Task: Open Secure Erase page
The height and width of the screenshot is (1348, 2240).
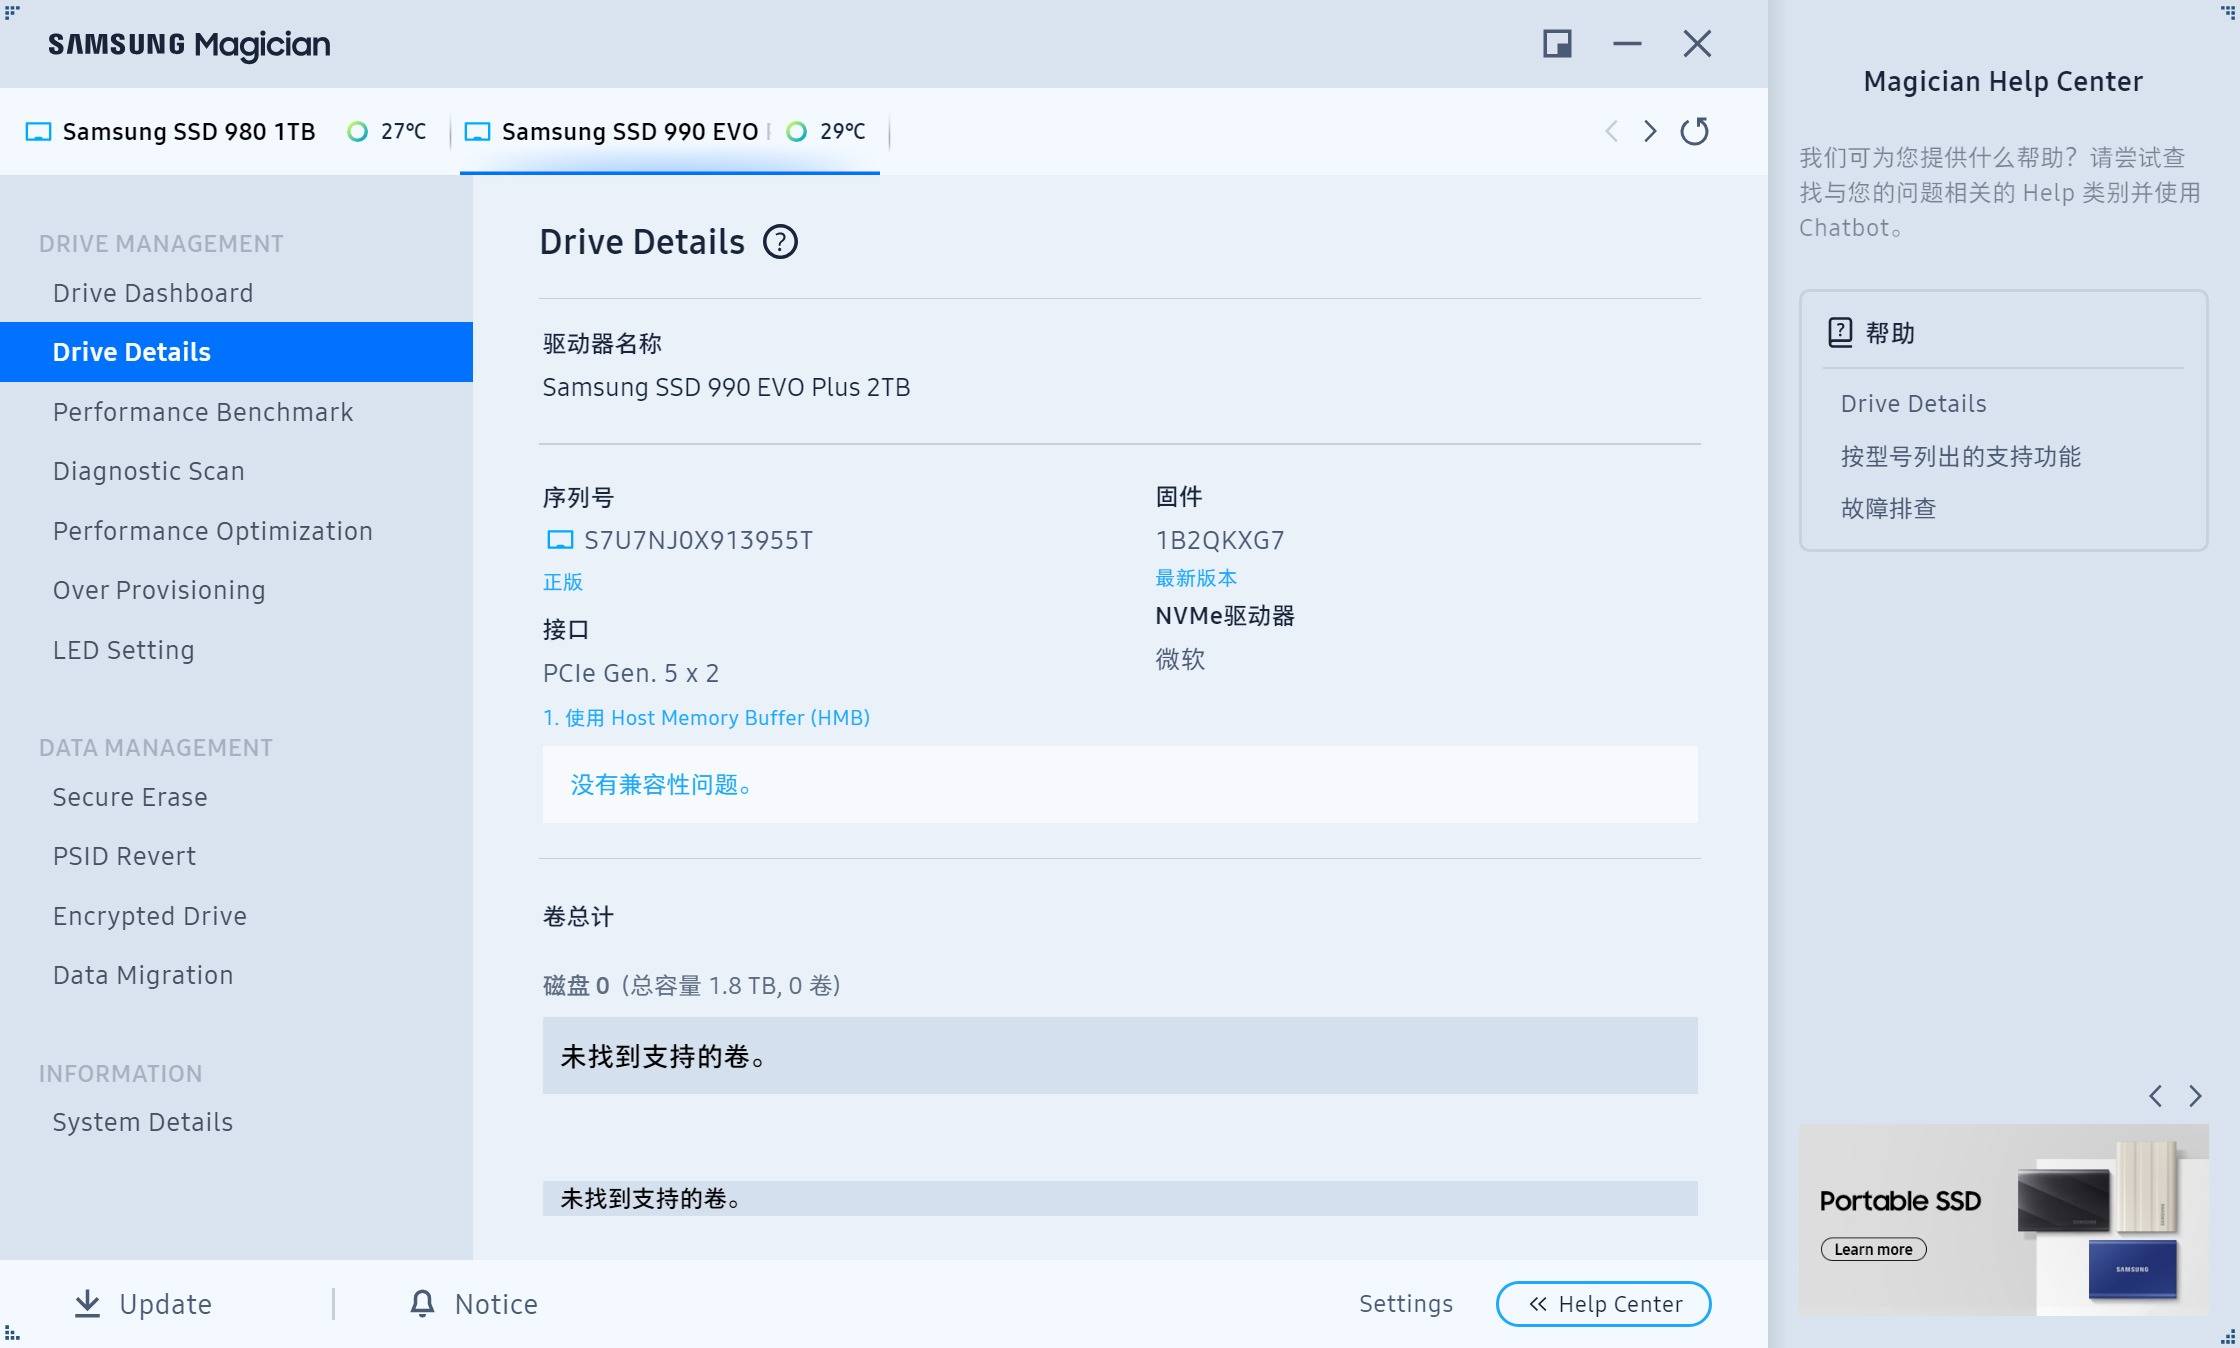Action: [130, 797]
